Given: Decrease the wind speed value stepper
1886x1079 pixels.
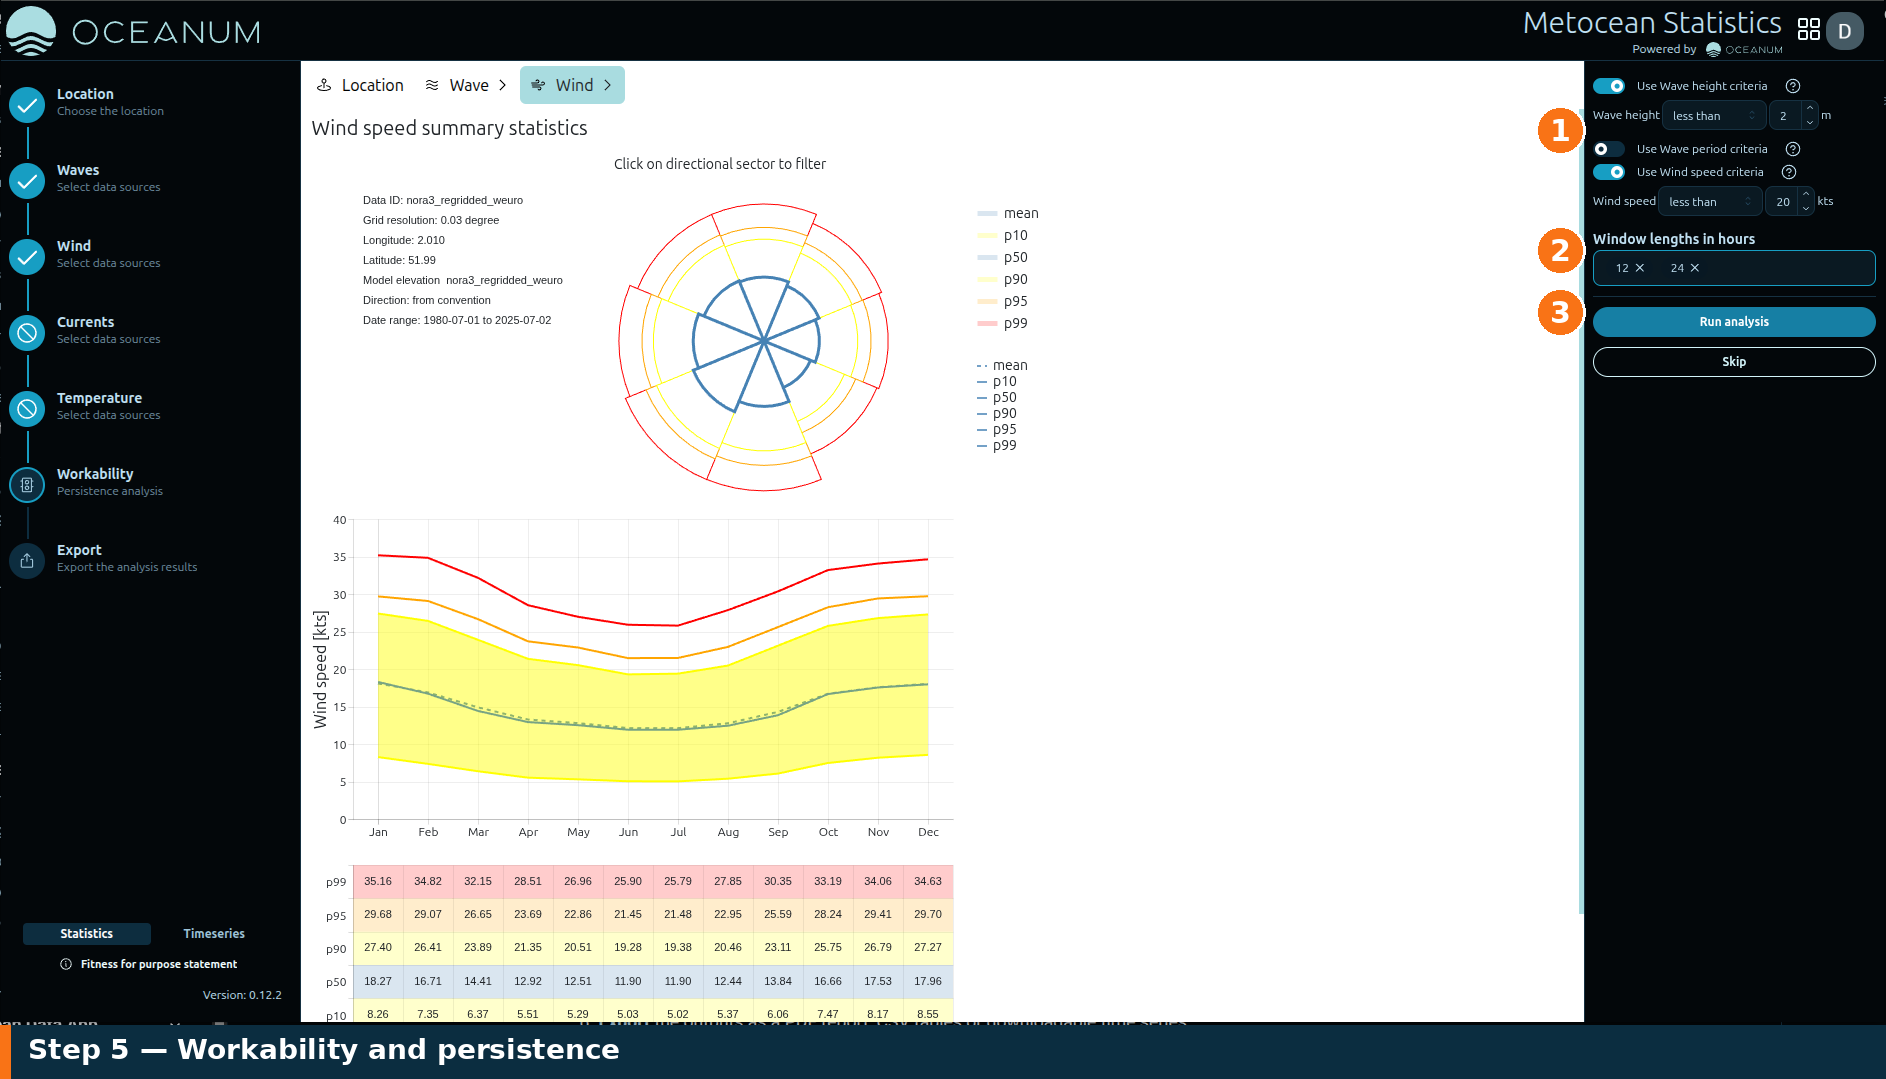Looking at the screenshot, I should [x=1806, y=208].
